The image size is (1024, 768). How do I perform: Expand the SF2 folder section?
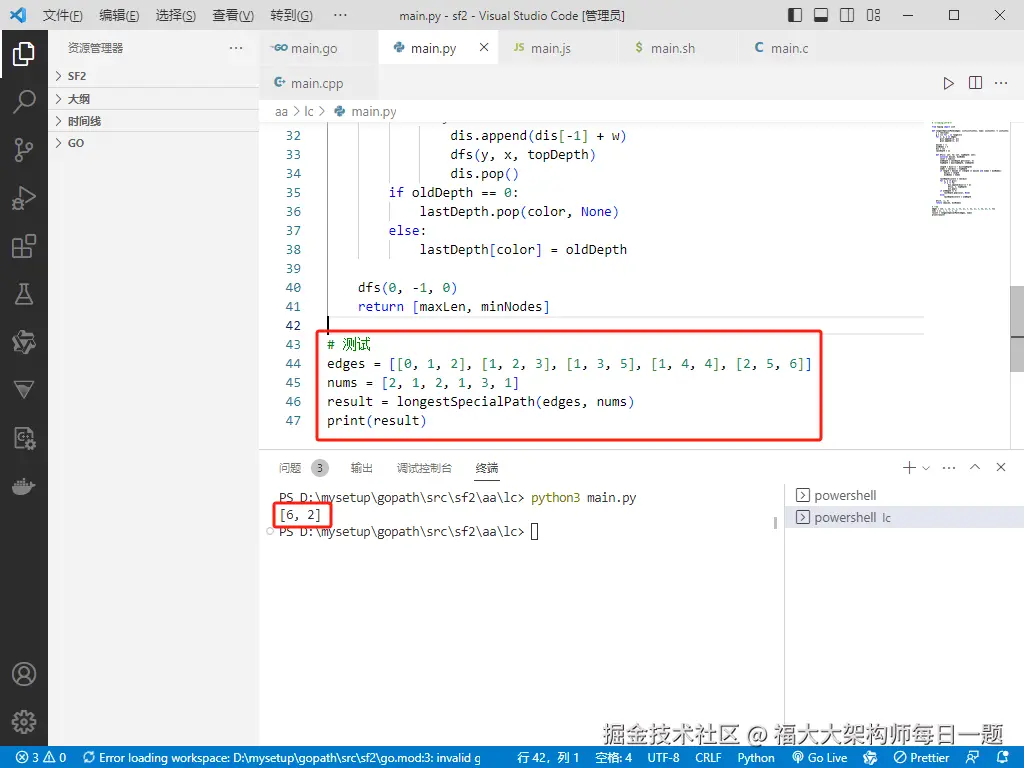point(154,76)
